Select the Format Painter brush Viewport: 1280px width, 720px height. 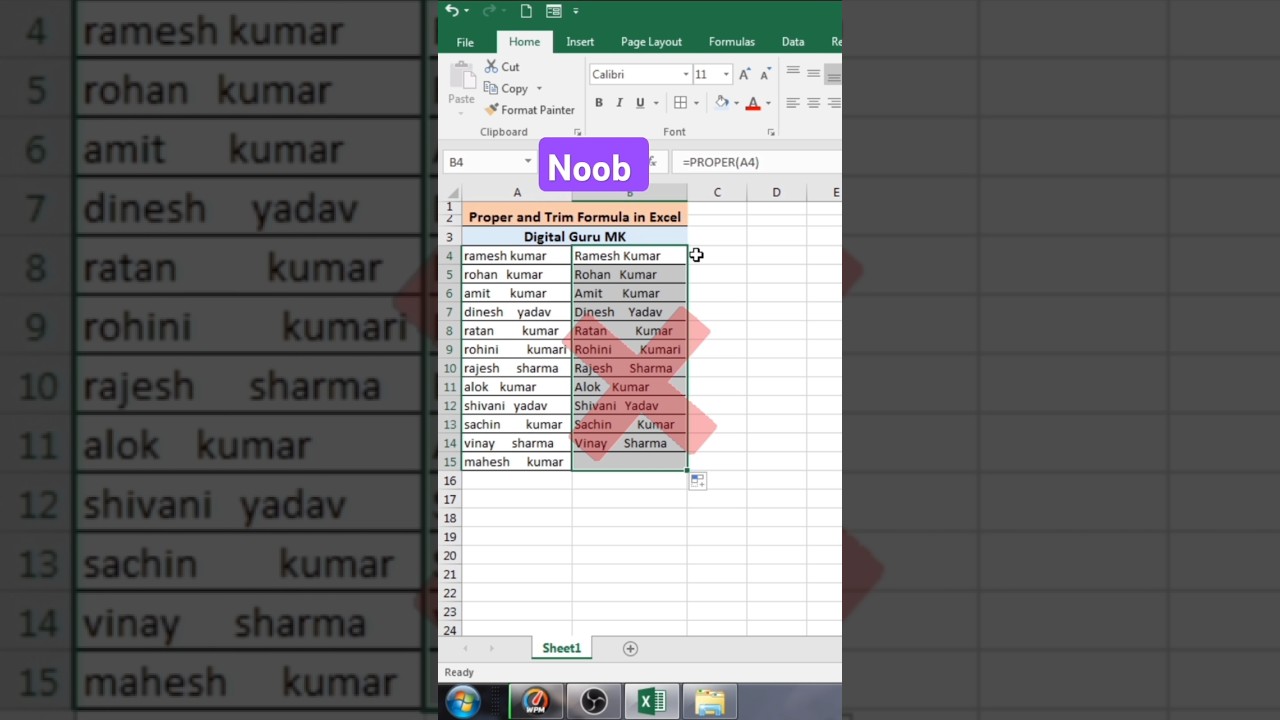point(530,110)
